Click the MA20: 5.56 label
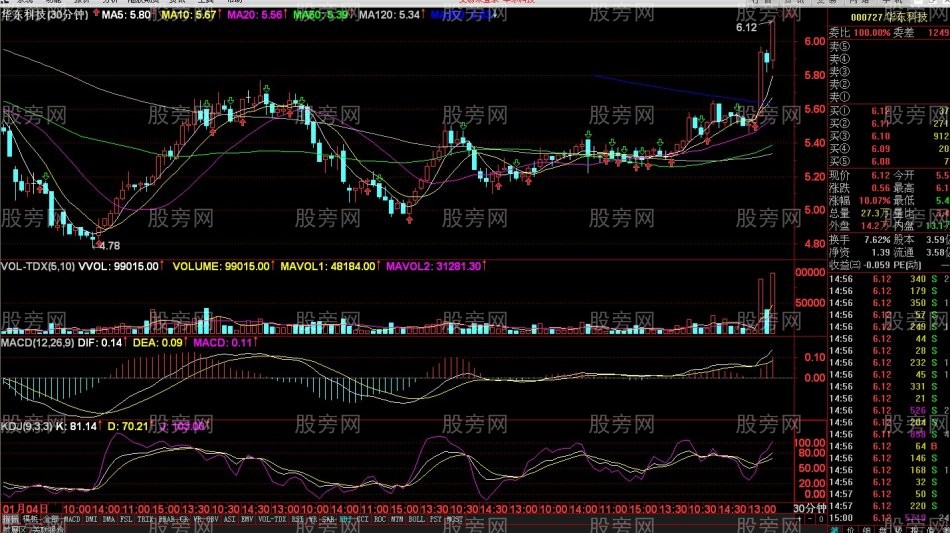The height and width of the screenshot is (533, 950). (x=255, y=15)
